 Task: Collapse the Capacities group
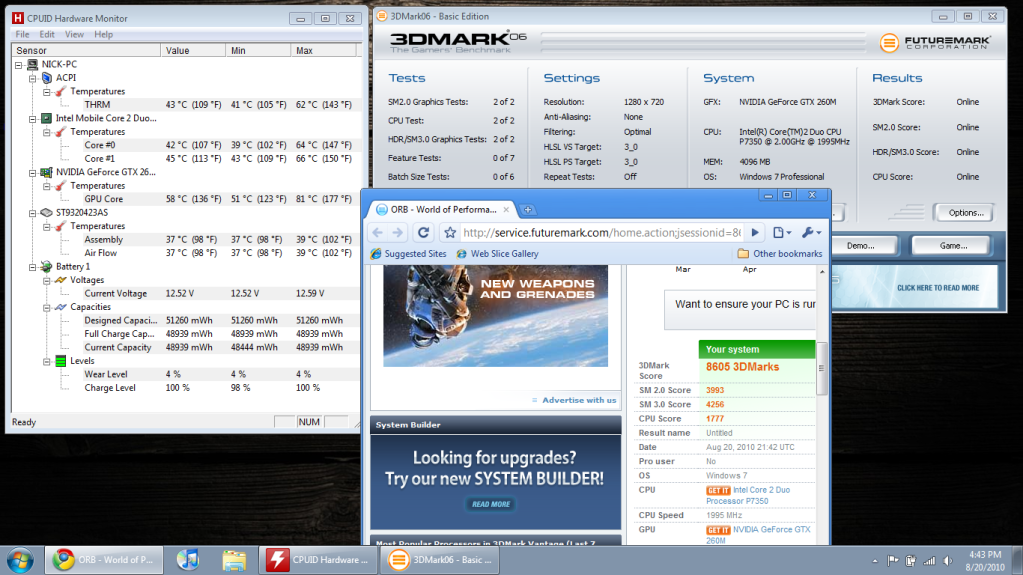47,307
